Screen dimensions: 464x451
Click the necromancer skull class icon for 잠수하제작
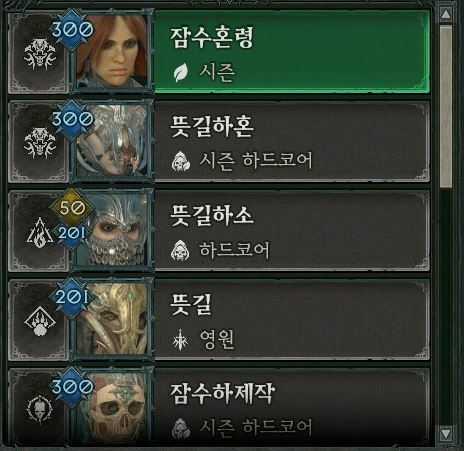pos(39,409)
